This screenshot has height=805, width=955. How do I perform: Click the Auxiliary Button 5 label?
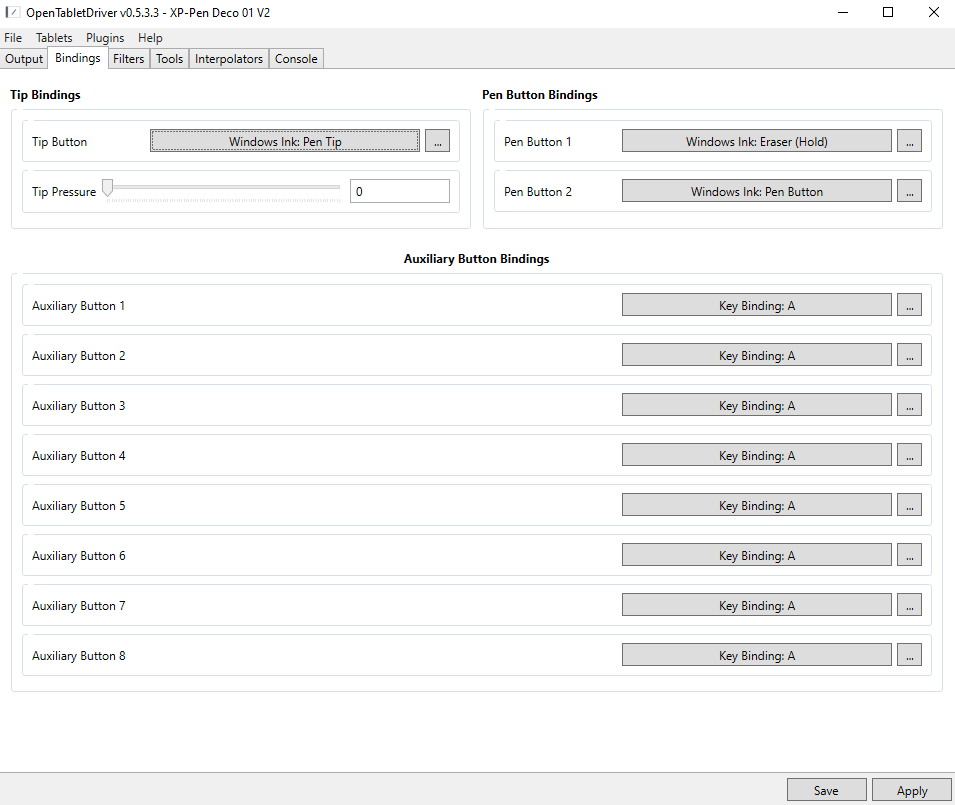(x=79, y=505)
